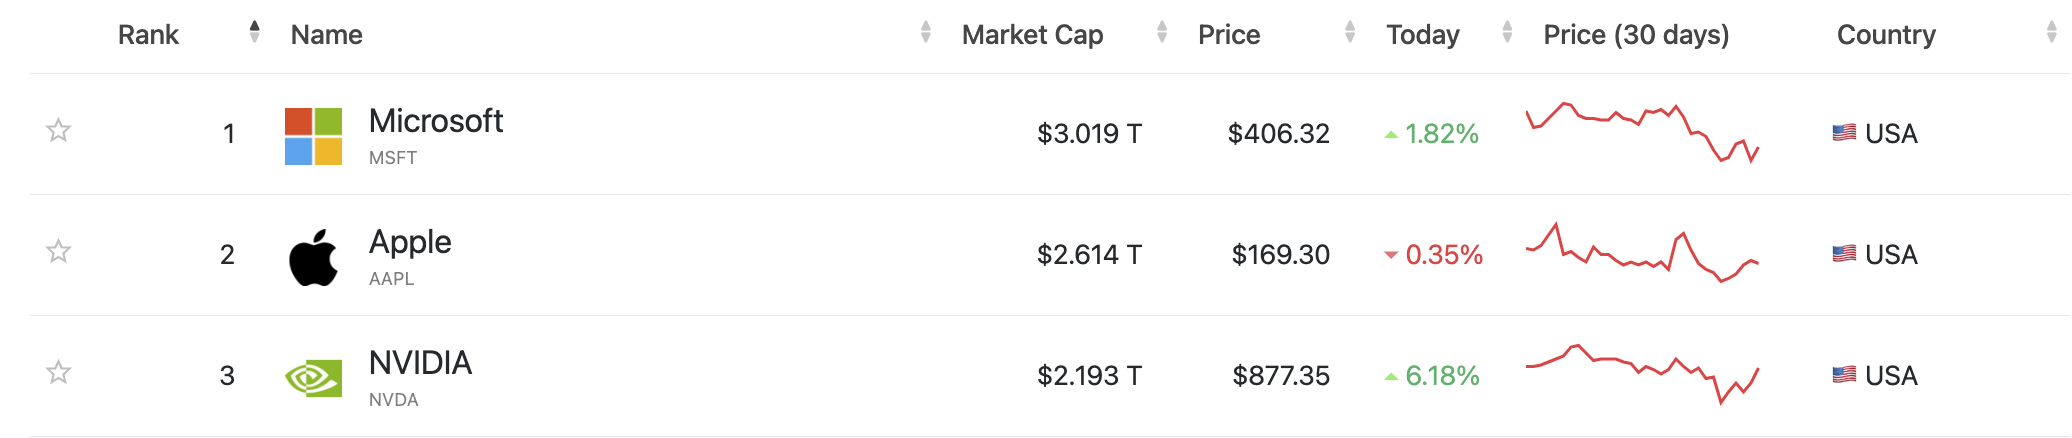Favorite Microsoft with the star icon
This screenshot has width=2072, height=438.
59,130
